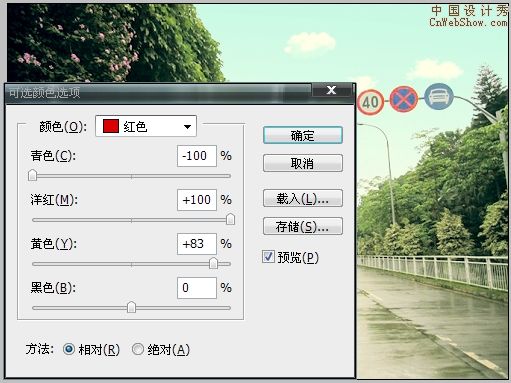Click the 40 speed limit sign in photo
Screen dimensions: 511x383
pyautogui.click(x=371, y=102)
